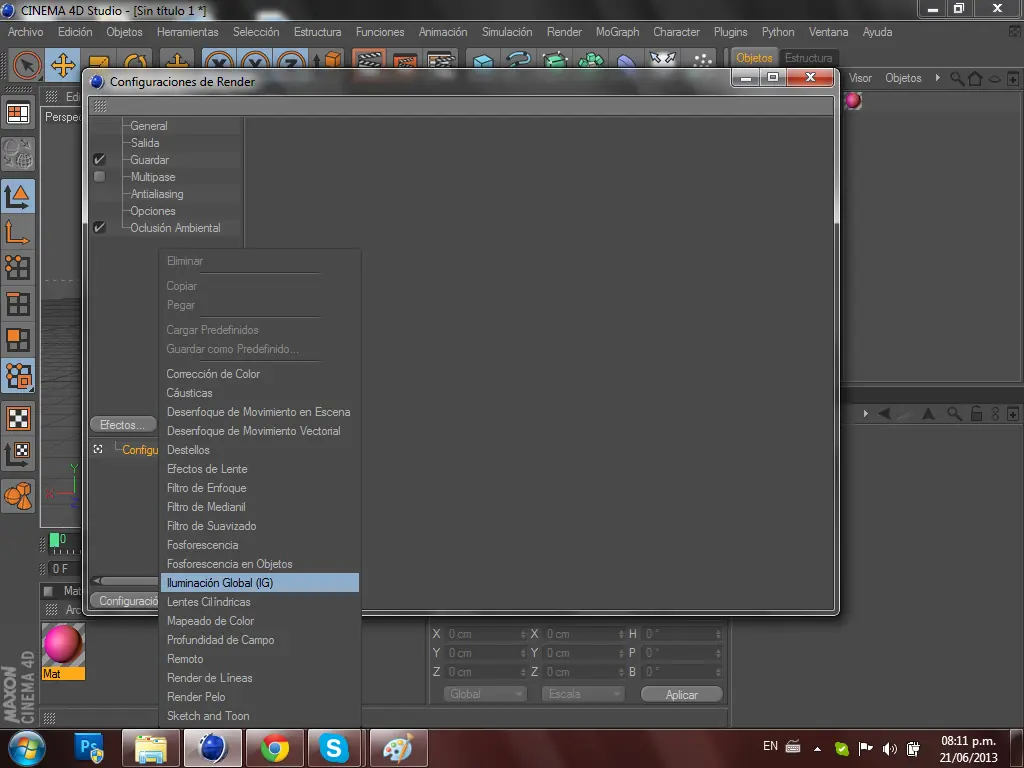
Task: Click the timeline green frame marker
Action: click(x=54, y=539)
